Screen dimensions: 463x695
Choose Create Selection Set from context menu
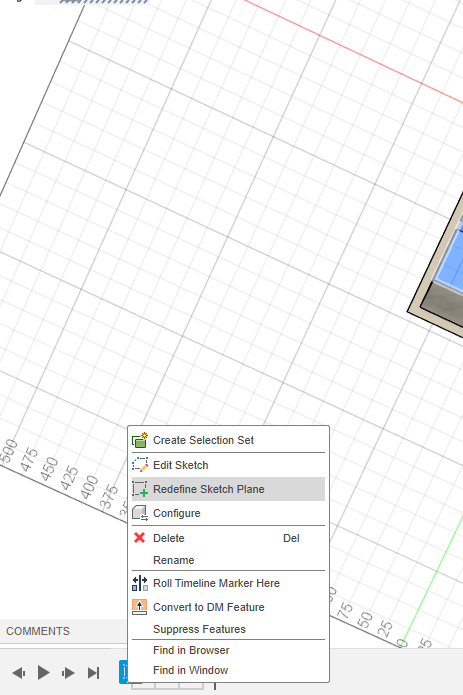(x=228, y=440)
